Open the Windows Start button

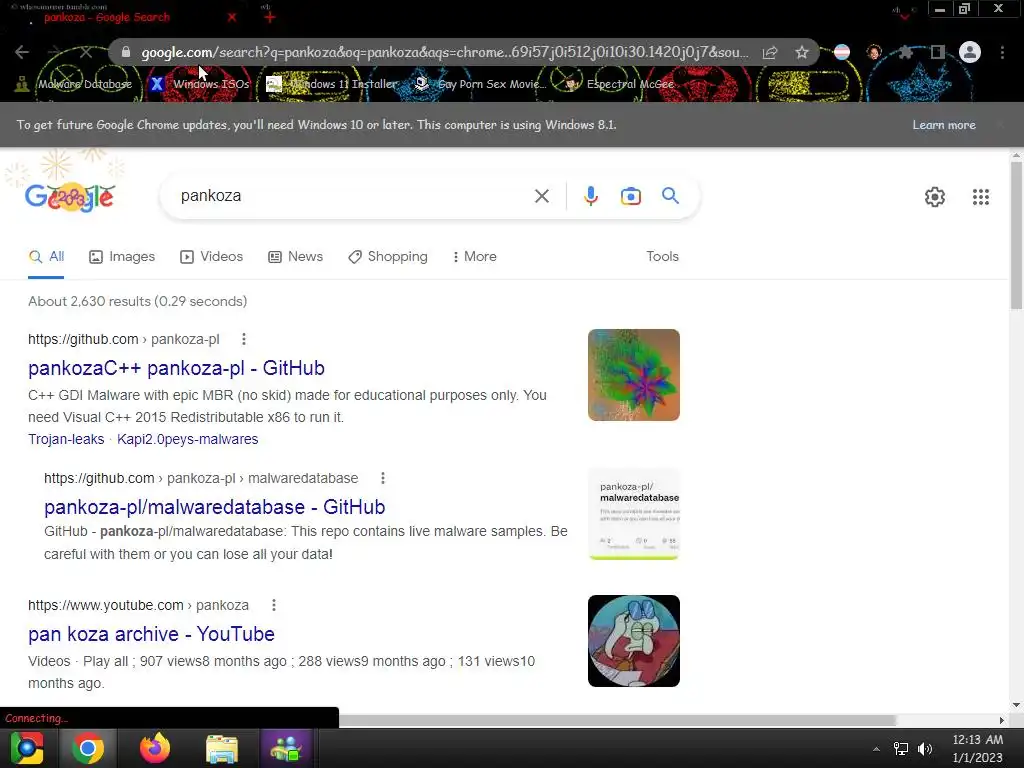[27, 748]
